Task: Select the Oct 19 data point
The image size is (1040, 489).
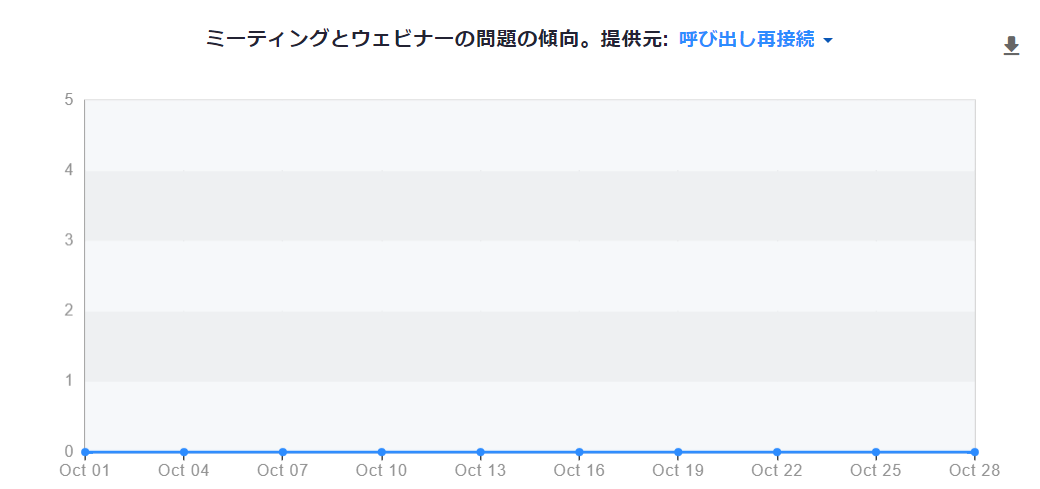Action: point(678,452)
